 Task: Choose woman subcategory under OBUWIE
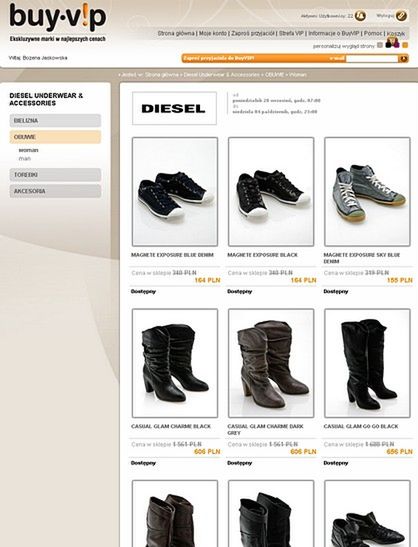tap(28, 150)
